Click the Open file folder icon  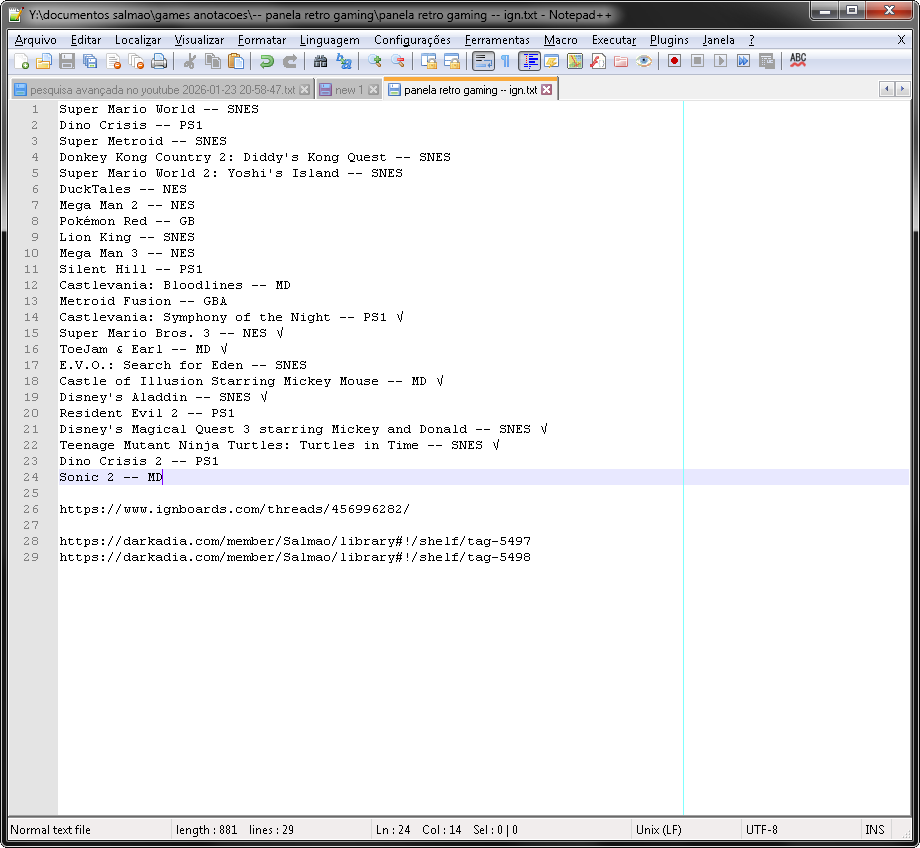(x=44, y=61)
